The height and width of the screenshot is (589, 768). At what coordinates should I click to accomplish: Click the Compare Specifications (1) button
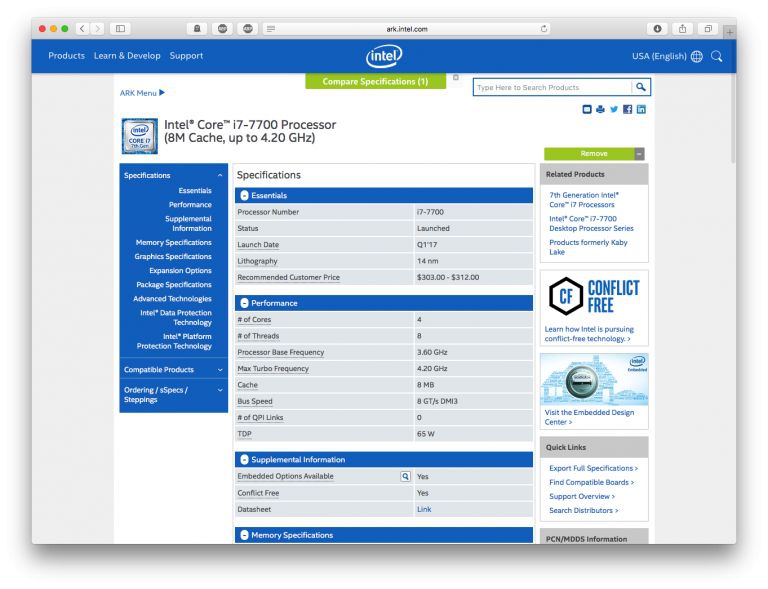(x=375, y=81)
